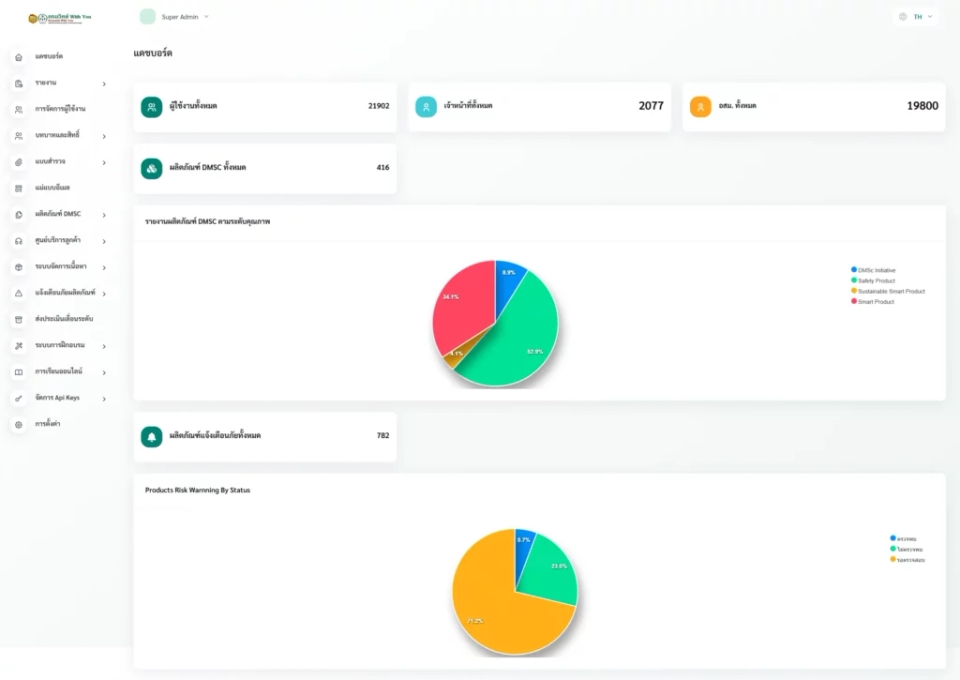Expand the ผลิตภัณฑ์ DMSC menu chevron
960x680 pixels.
pos(104,215)
